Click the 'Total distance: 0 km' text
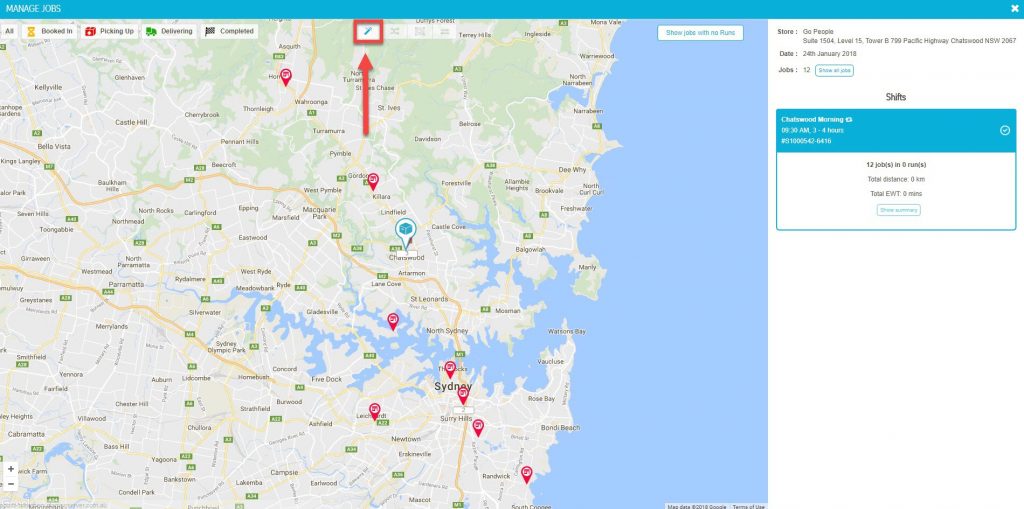The height and width of the screenshot is (509, 1024). click(x=896, y=179)
